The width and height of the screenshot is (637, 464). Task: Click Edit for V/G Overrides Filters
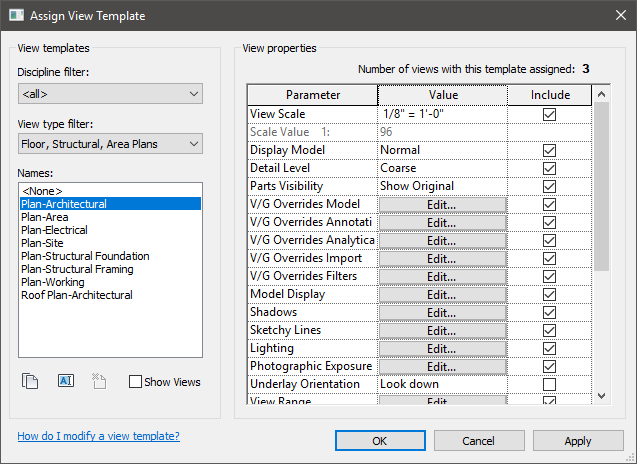click(442, 277)
